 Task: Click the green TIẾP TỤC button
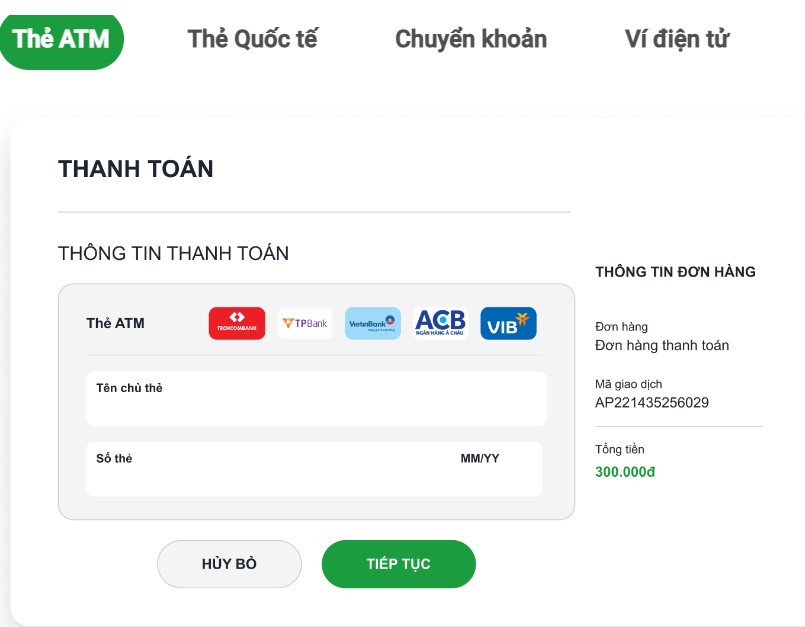[399, 564]
